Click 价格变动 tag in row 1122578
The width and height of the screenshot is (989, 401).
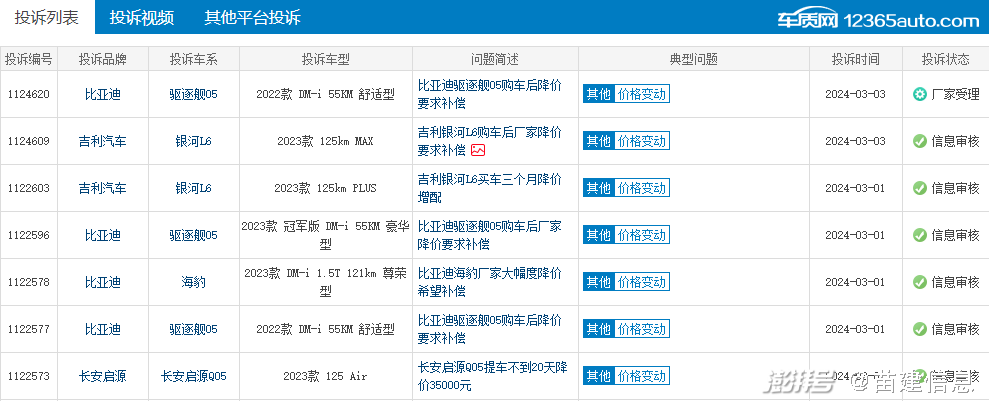(641, 282)
